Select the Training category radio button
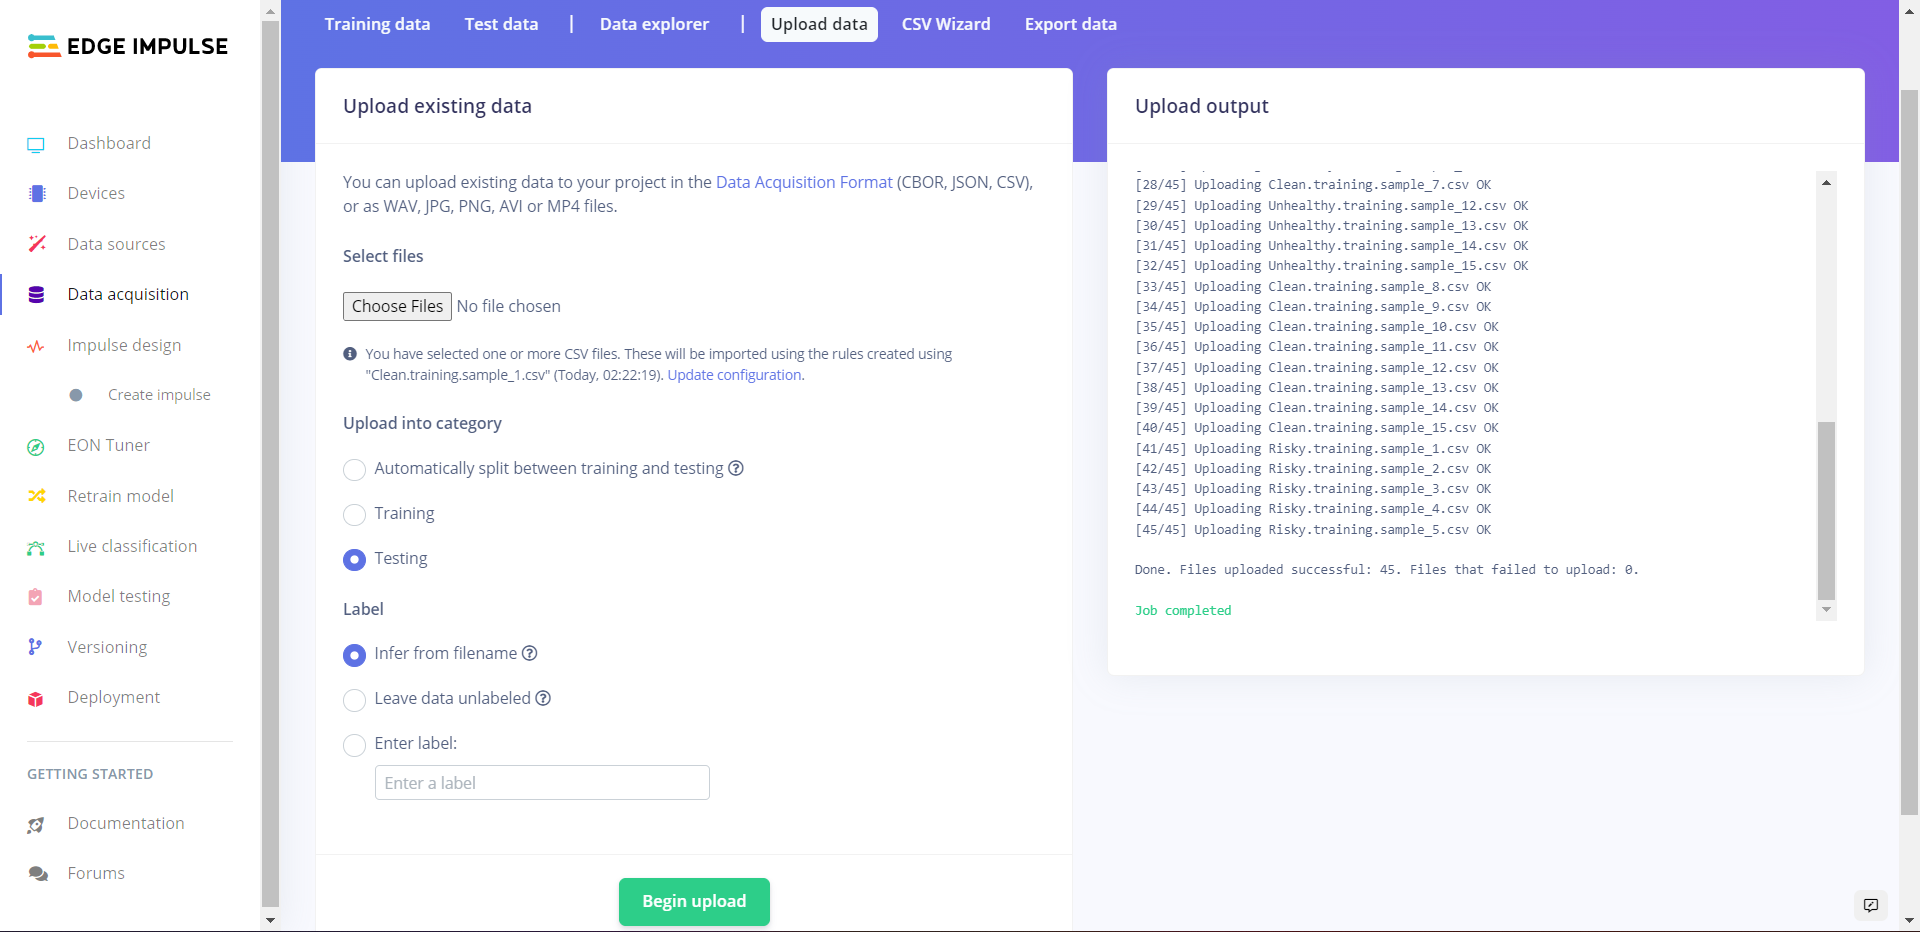This screenshot has width=1920, height=932. (x=354, y=515)
